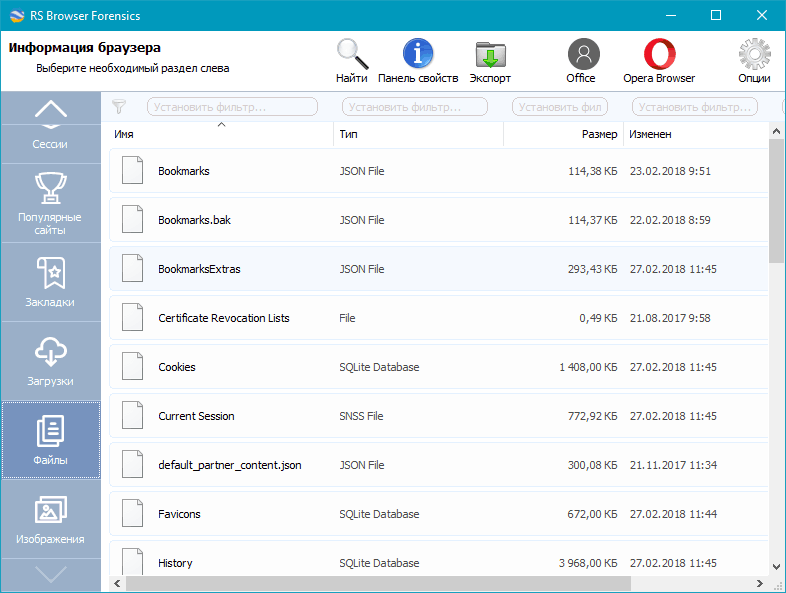Click the 293,43 КБ size cell
Viewport: 786px width, 593px height.
coord(593,269)
